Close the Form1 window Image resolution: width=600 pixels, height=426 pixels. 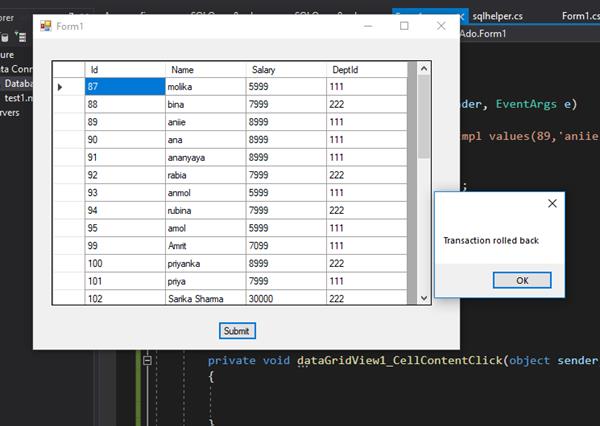(441, 25)
